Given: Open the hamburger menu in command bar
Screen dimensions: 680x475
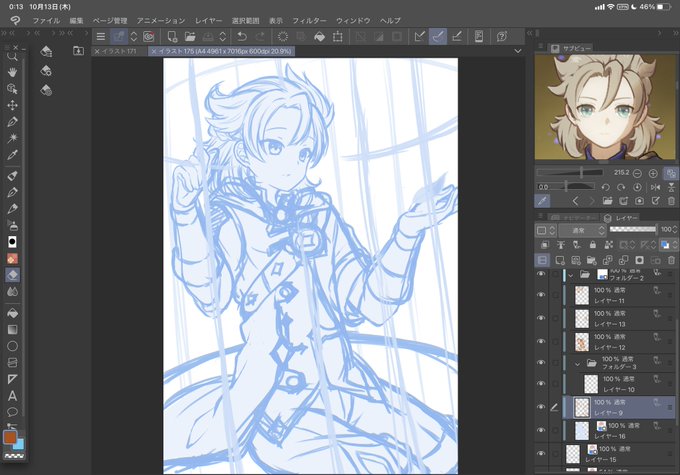Looking at the screenshot, I should click(101, 37).
